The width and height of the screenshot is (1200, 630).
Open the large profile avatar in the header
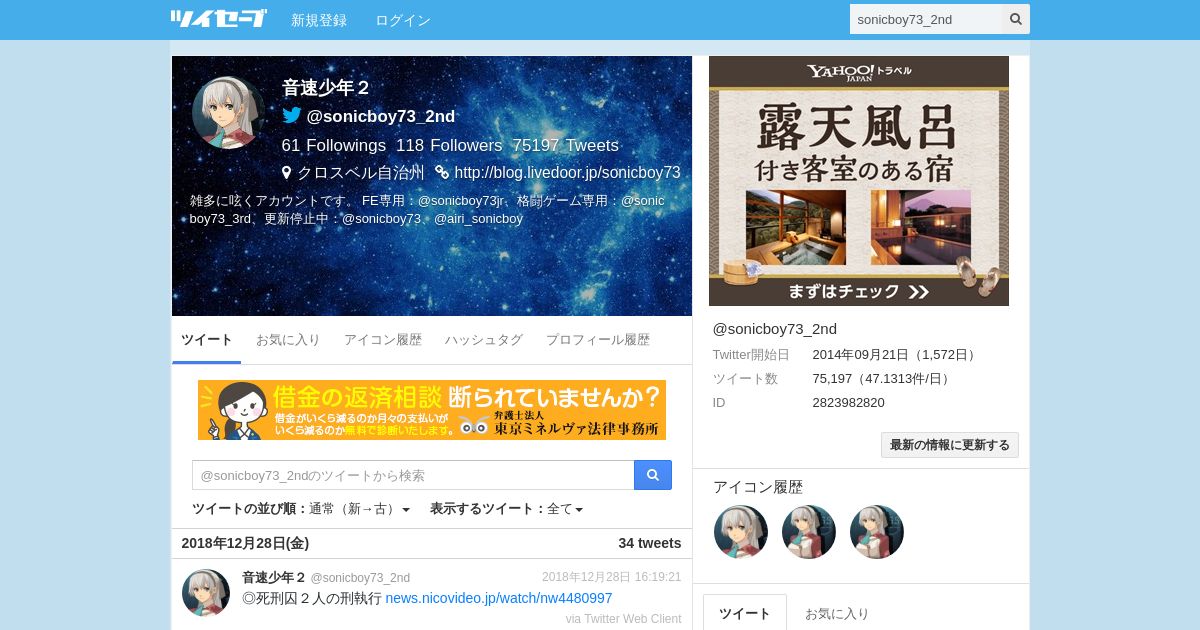(x=227, y=112)
